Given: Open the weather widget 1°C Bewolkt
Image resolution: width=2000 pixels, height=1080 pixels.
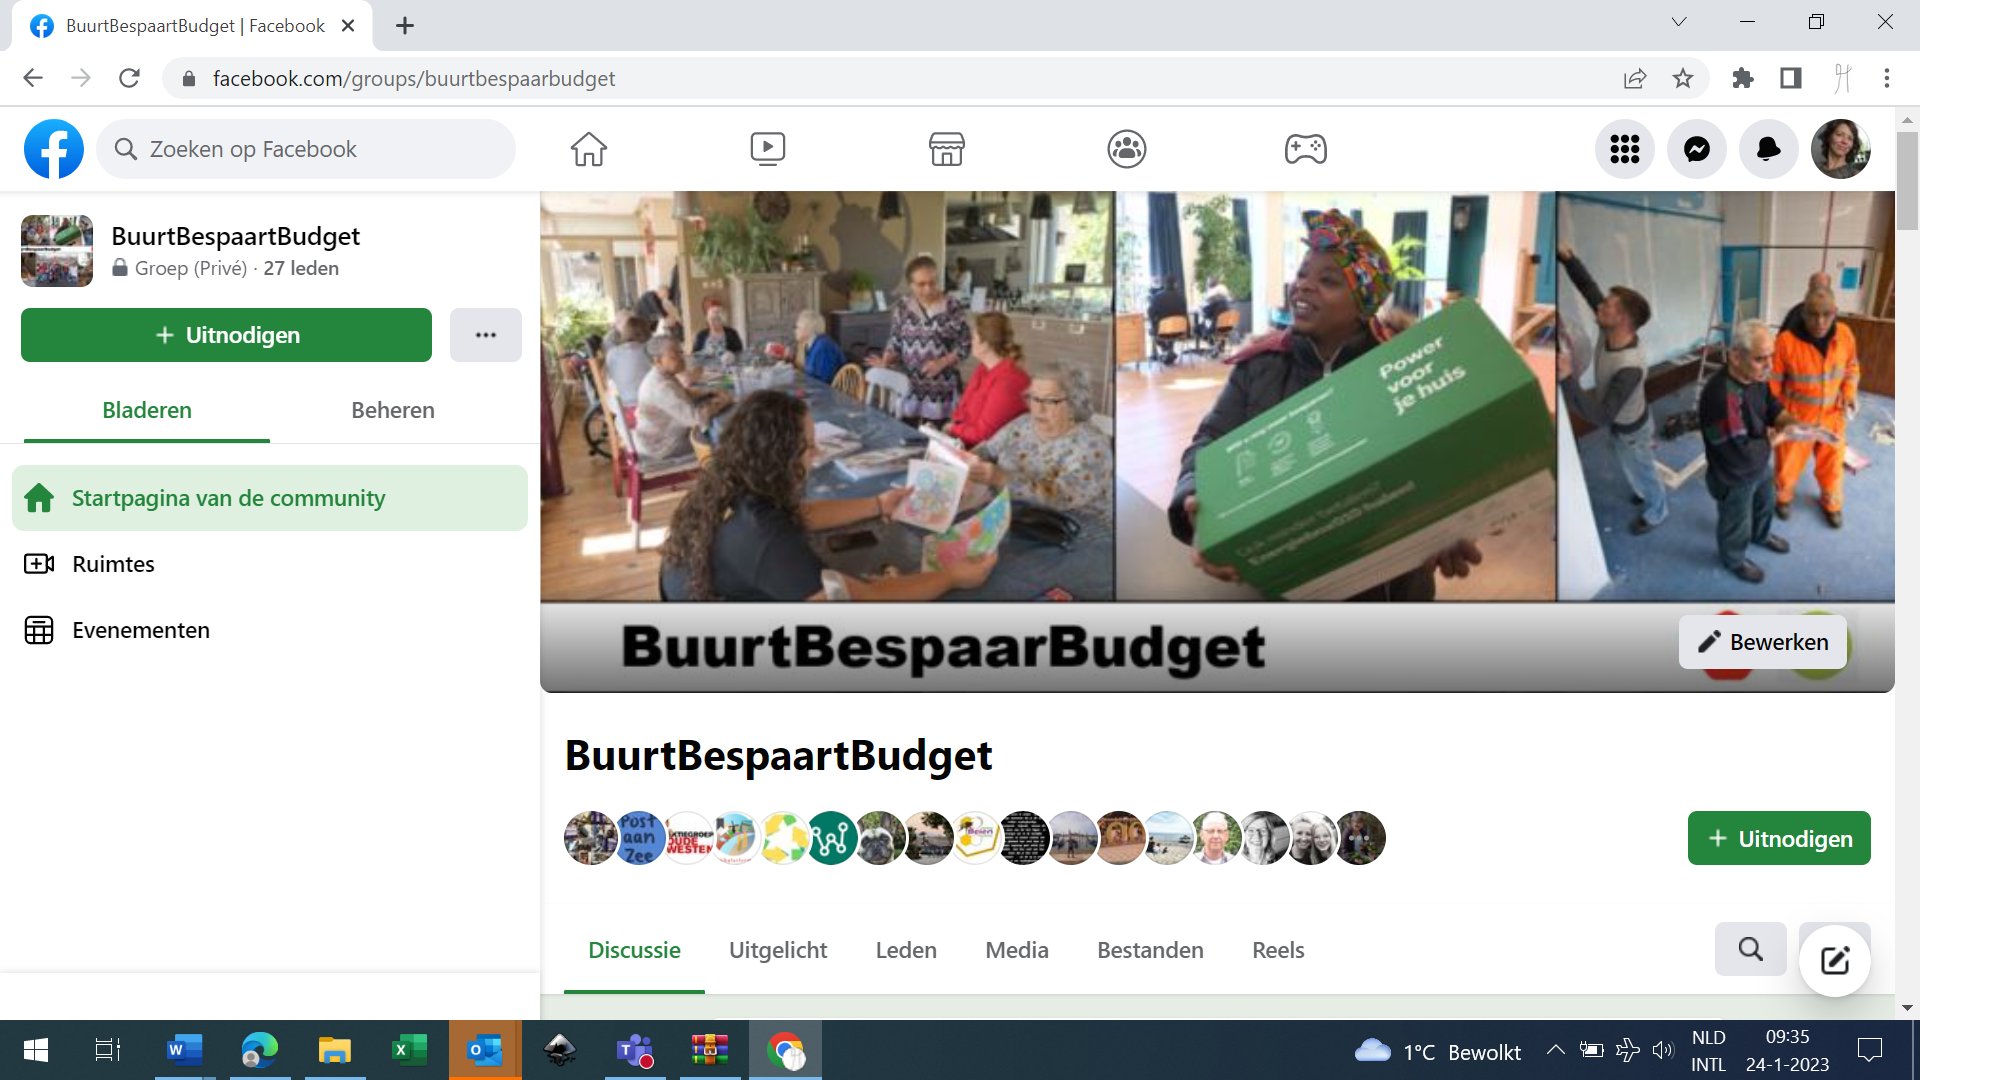Looking at the screenshot, I should point(1437,1051).
